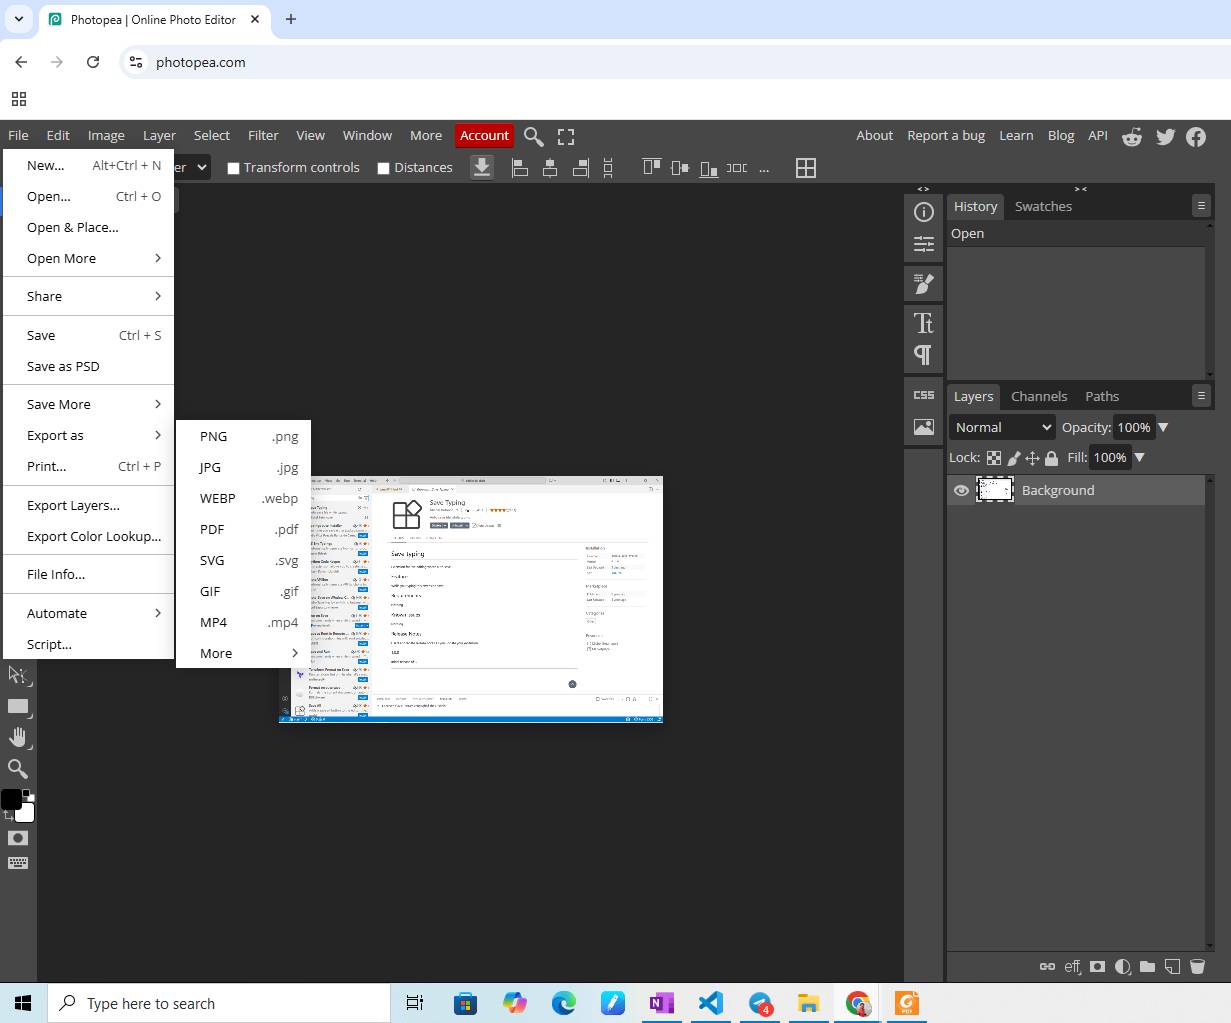Click the Opacity 100% value field

[x=1134, y=427]
